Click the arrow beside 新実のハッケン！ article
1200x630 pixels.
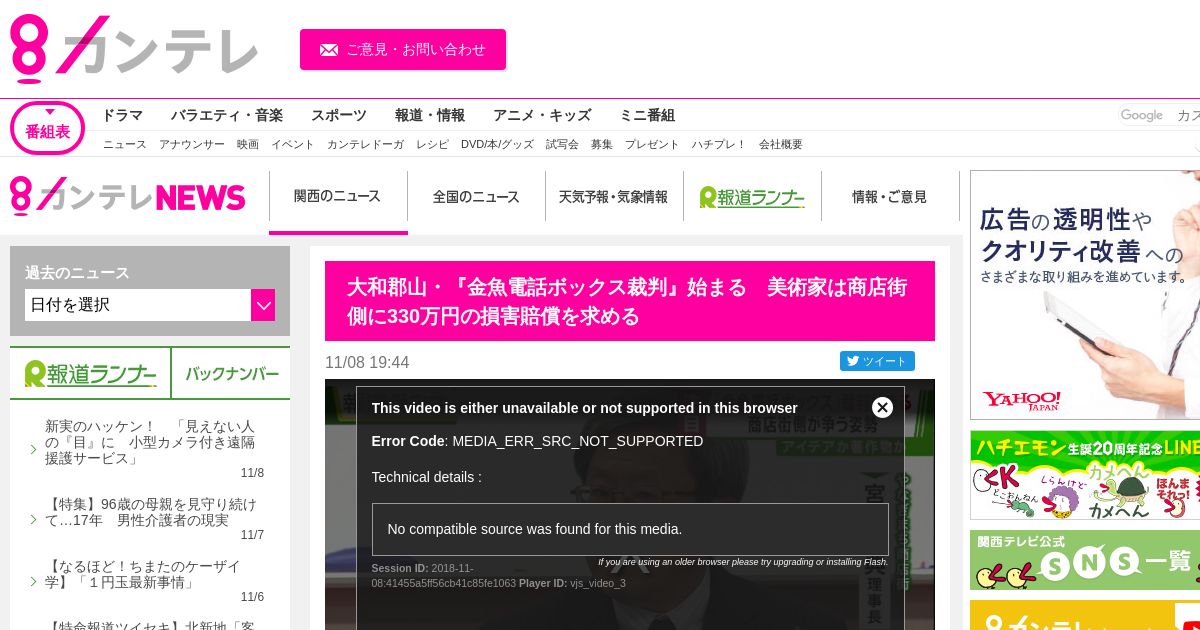tap(33, 450)
